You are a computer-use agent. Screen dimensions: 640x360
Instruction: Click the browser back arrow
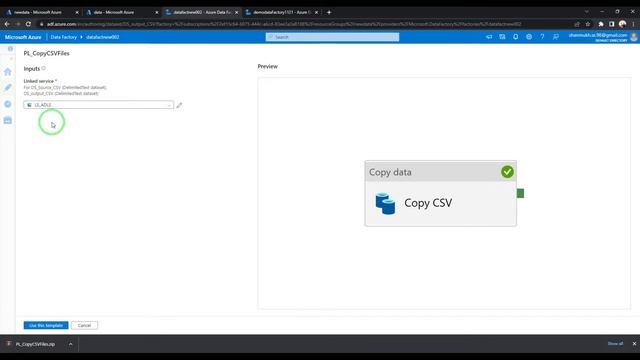pos(7,24)
